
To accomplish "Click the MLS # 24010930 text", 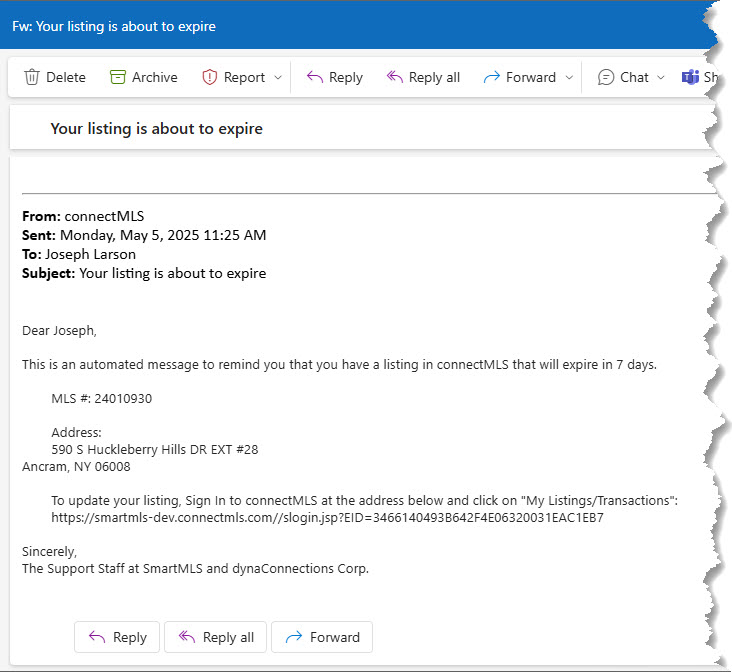I will click(101, 398).
